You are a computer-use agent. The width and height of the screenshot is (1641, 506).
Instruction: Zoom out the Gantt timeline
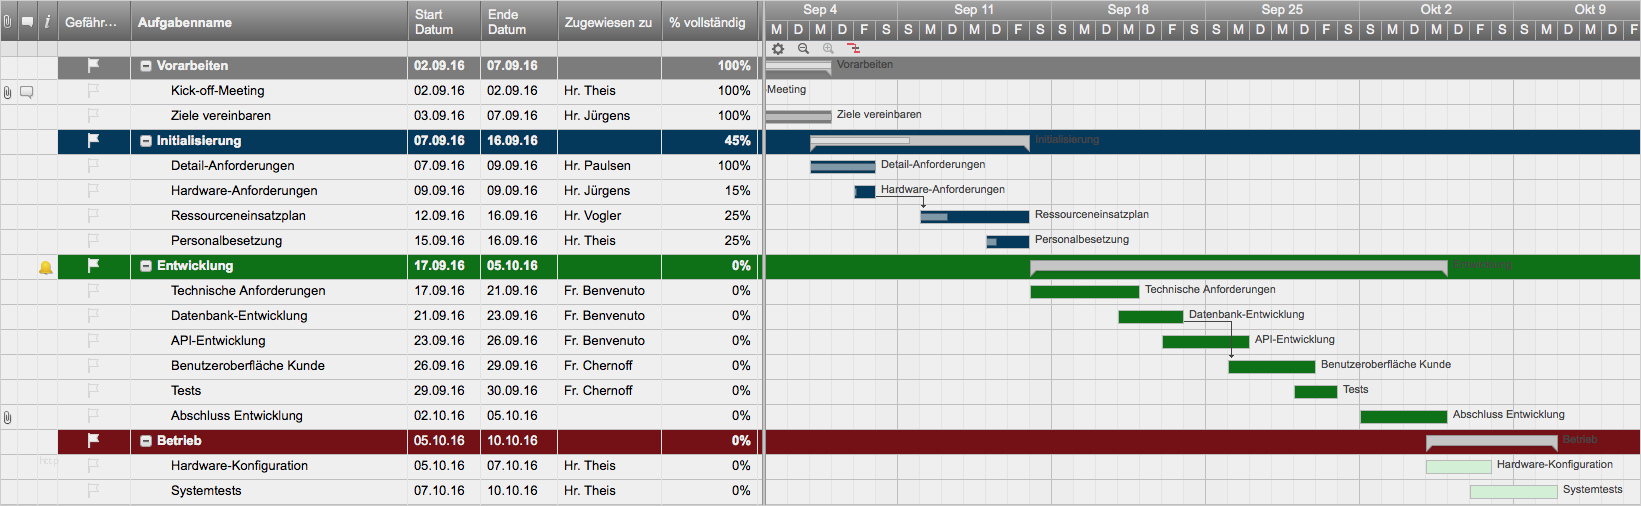(803, 48)
